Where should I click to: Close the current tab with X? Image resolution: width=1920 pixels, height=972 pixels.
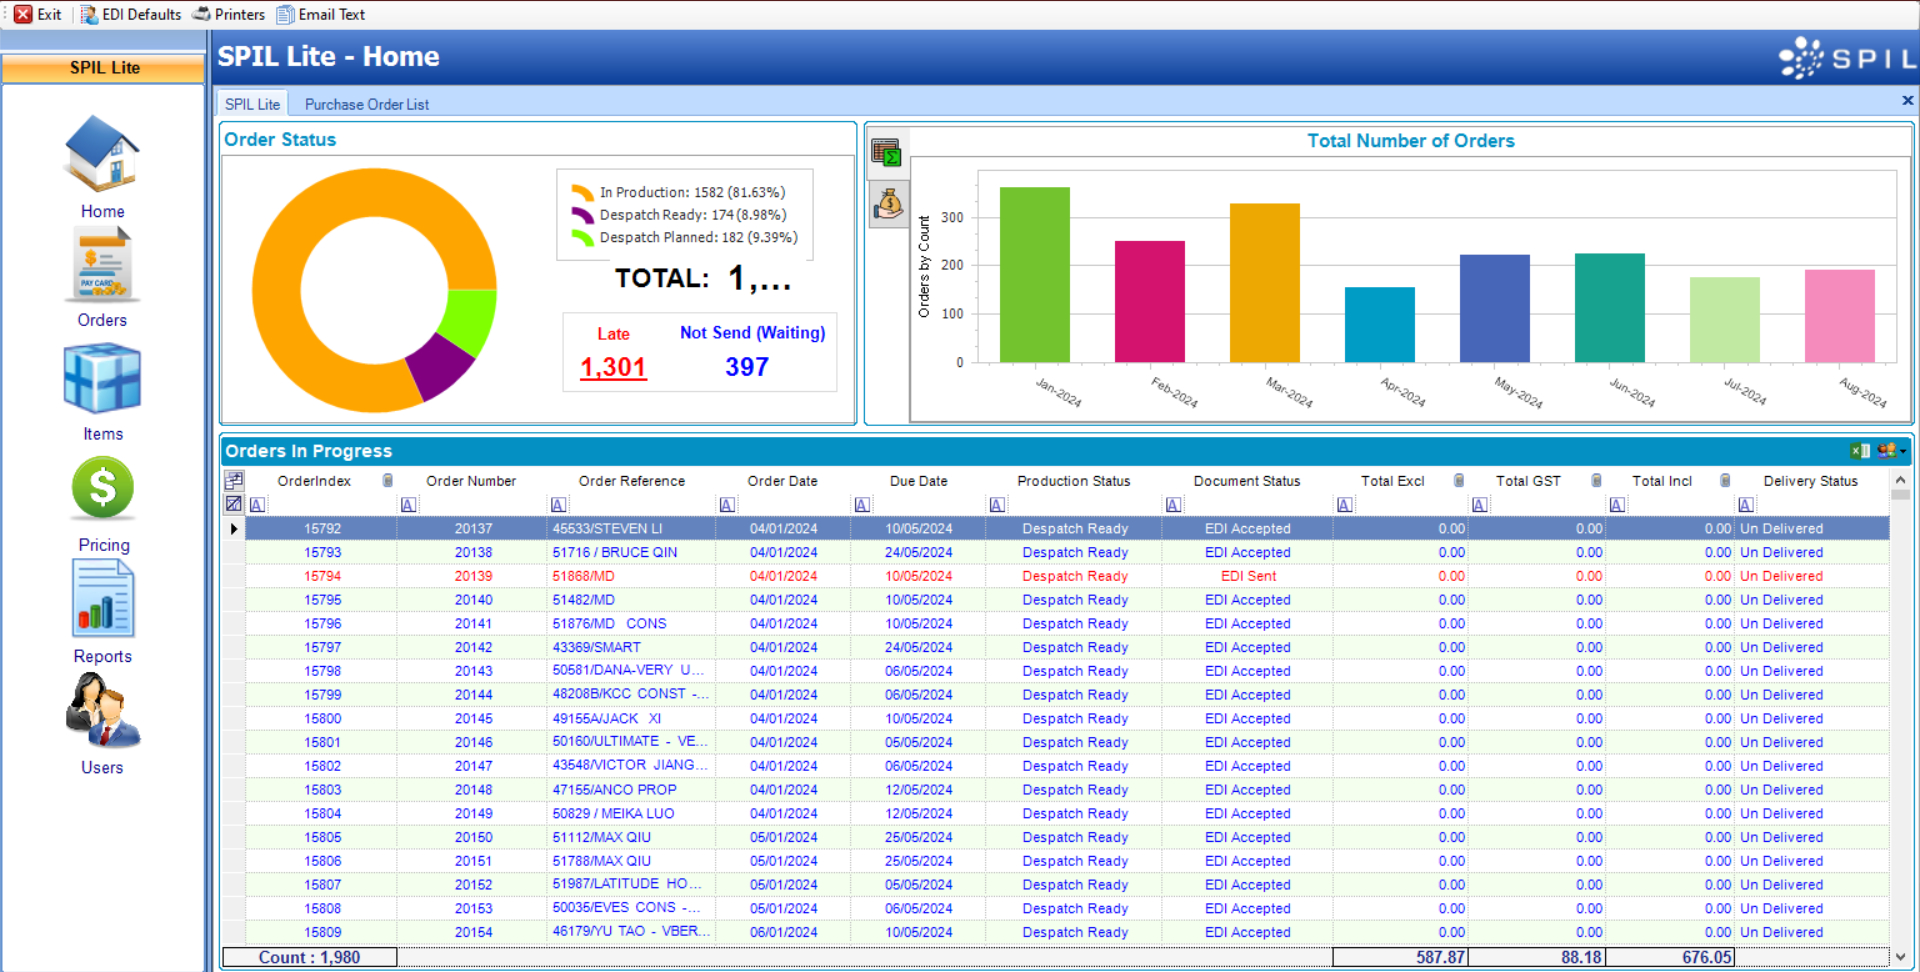(1907, 100)
